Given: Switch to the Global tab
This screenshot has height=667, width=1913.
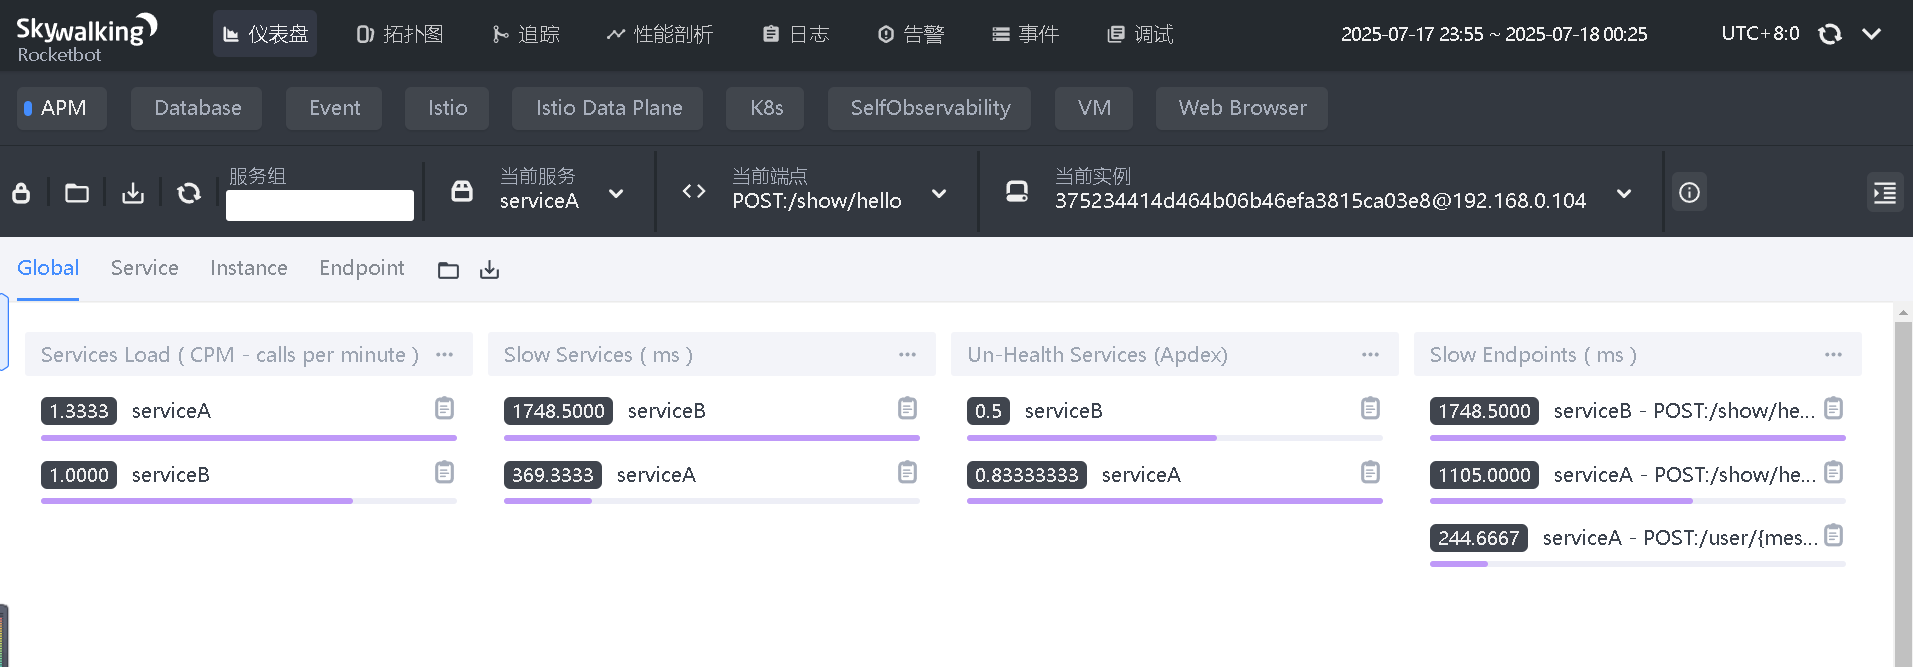Looking at the screenshot, I should click(x=48, y=268).
